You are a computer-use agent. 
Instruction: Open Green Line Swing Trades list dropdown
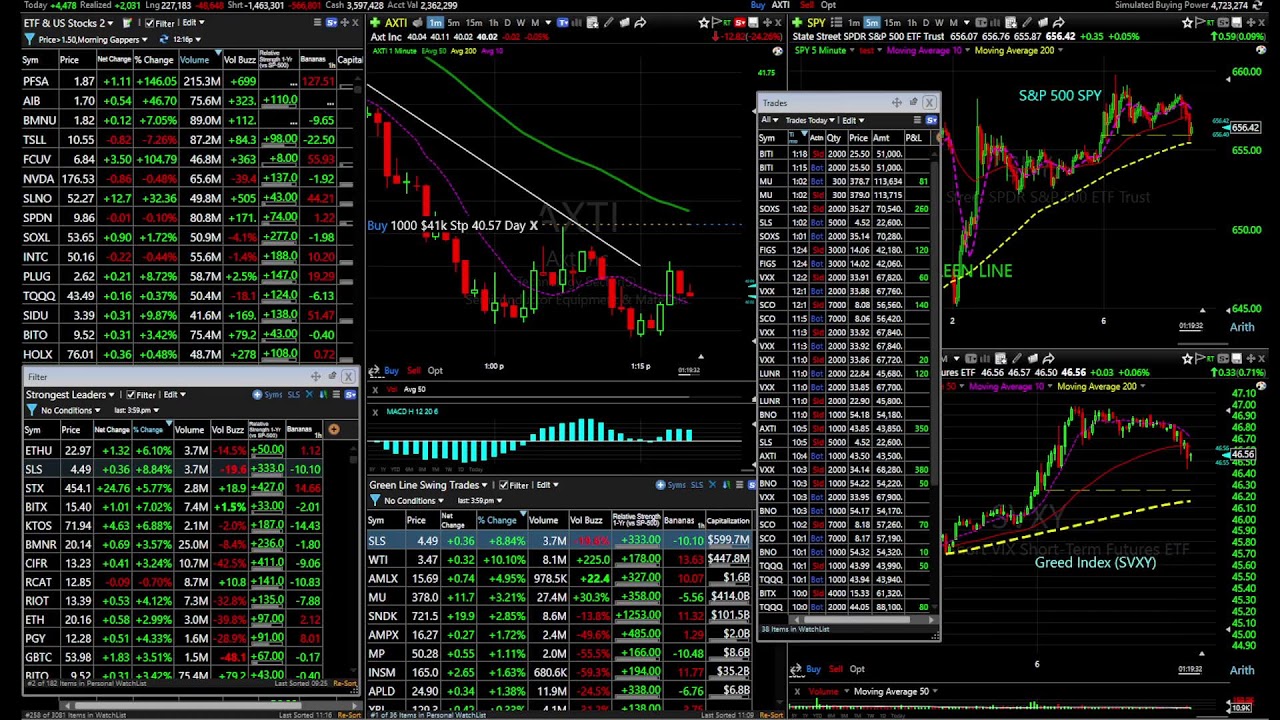[484, 485]
